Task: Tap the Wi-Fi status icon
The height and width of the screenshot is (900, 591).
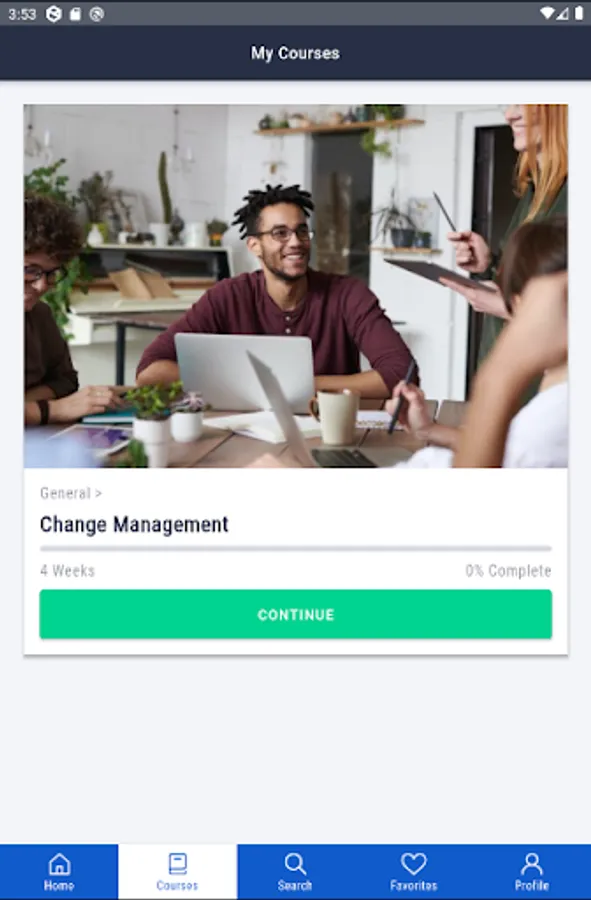Action: pos(548,13)
